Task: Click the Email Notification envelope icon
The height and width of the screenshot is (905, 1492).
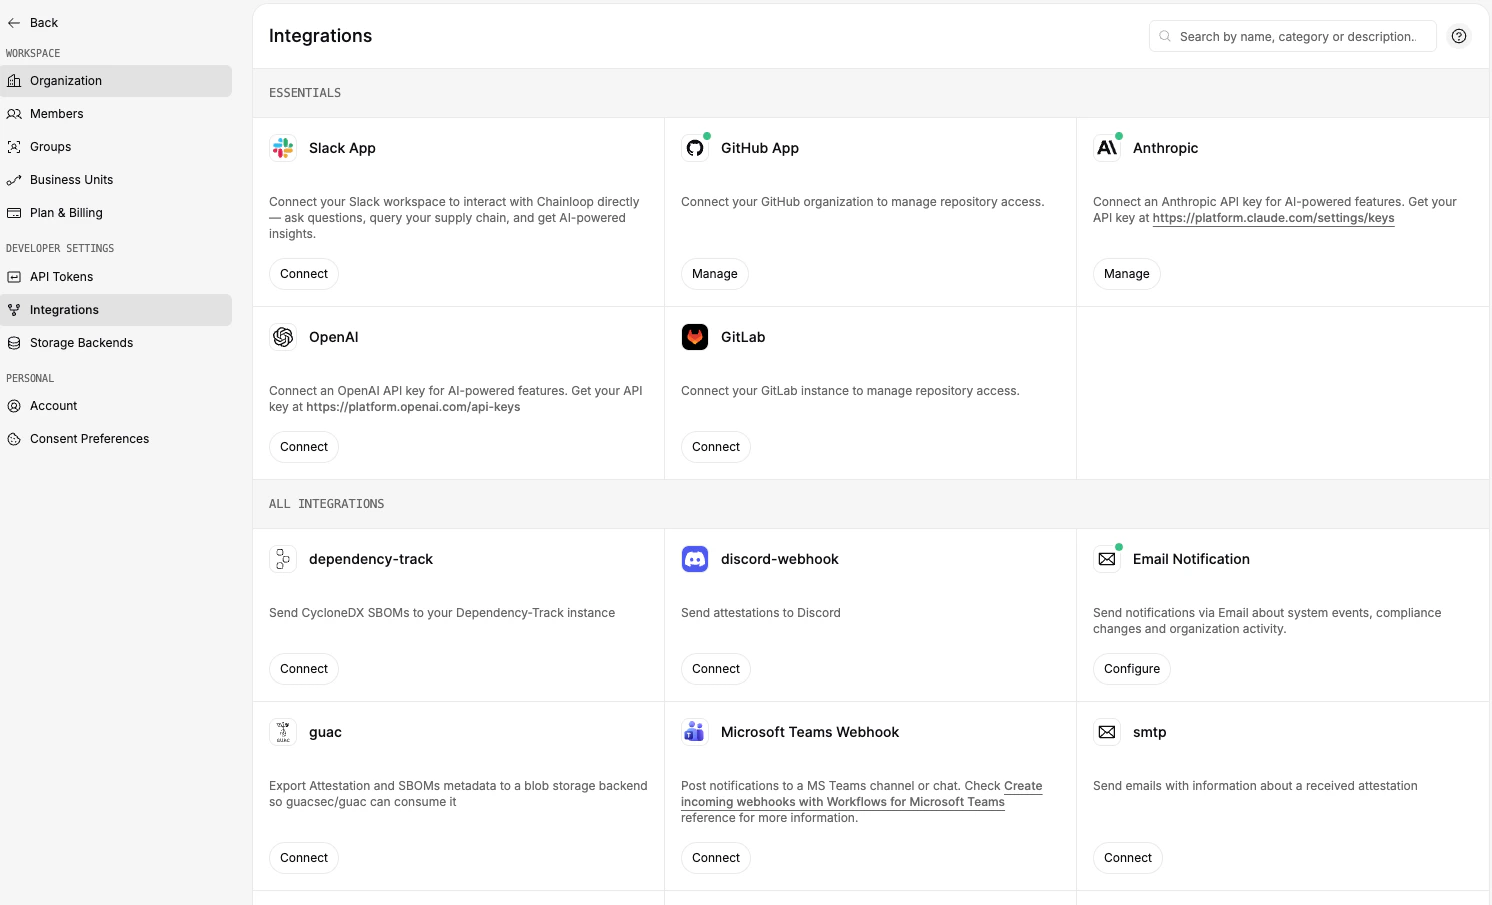Action: 1107,559
